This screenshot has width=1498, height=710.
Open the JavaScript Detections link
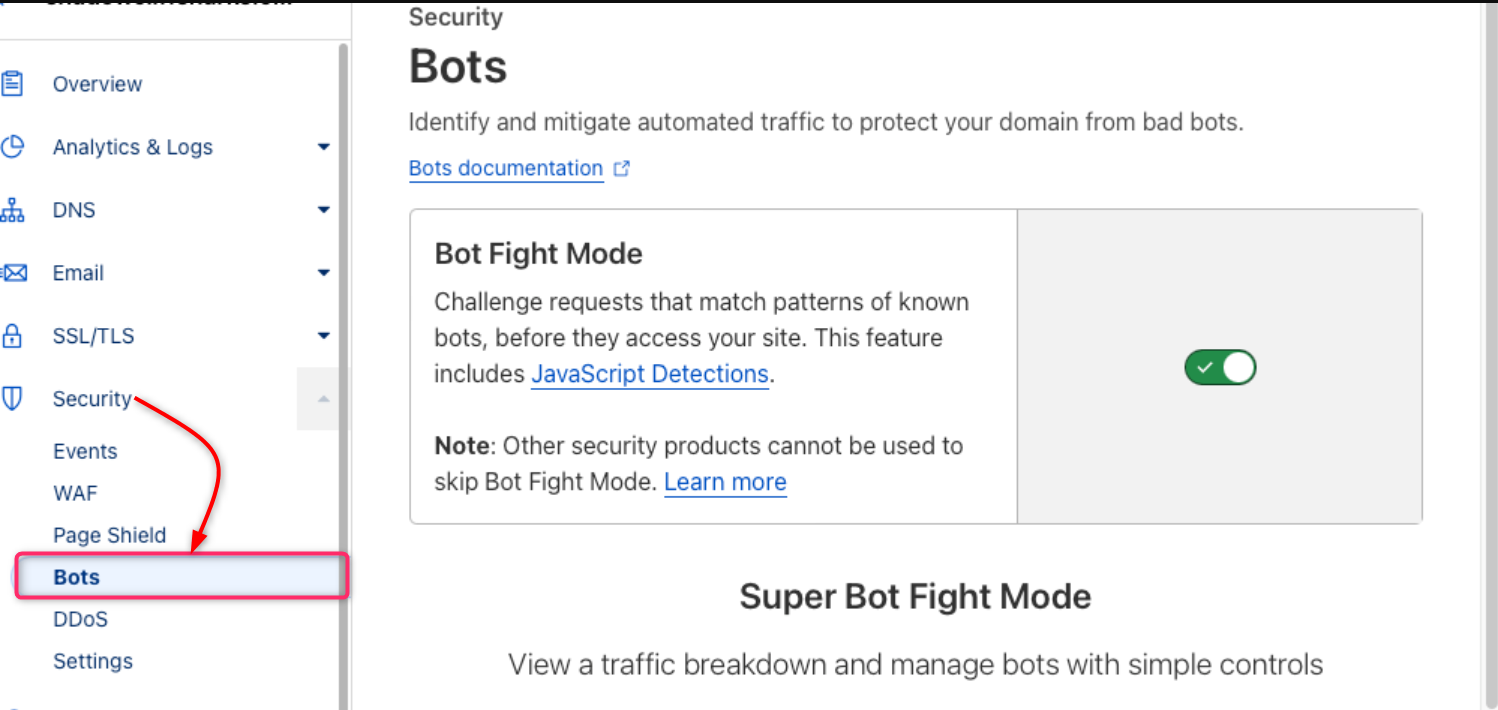coord(649,373)
